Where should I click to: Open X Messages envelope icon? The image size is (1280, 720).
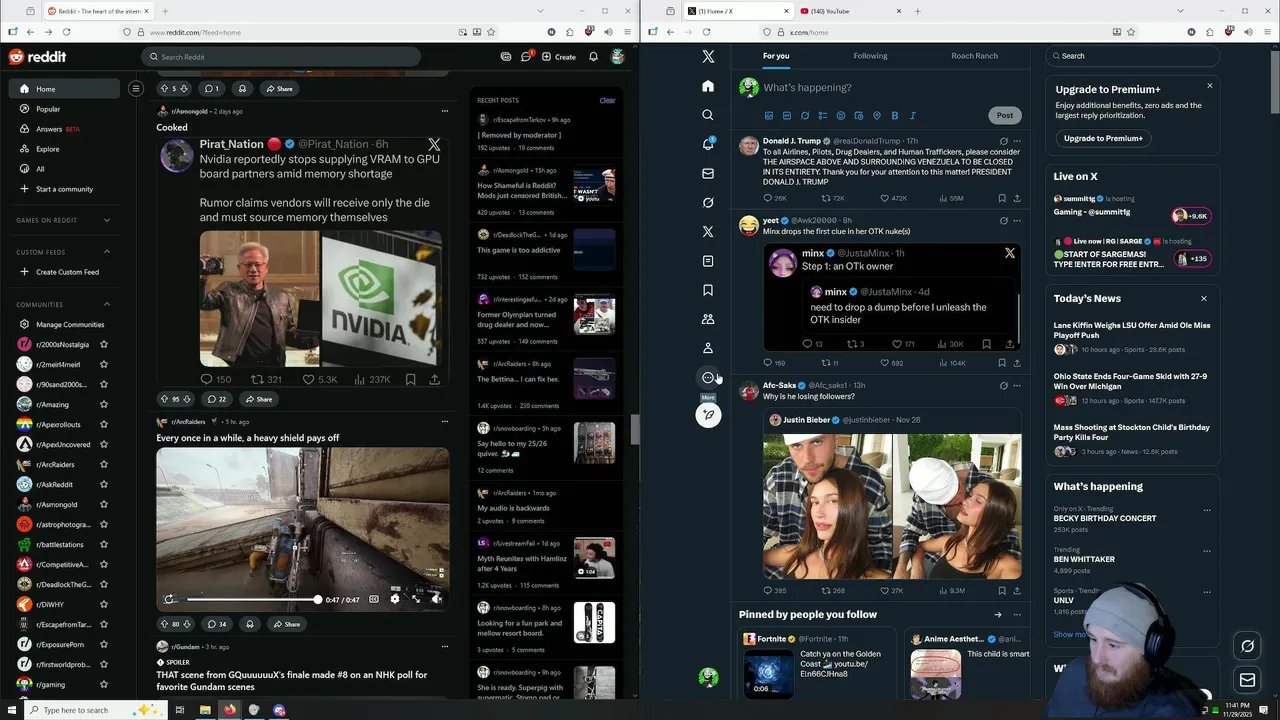(708, 173)
